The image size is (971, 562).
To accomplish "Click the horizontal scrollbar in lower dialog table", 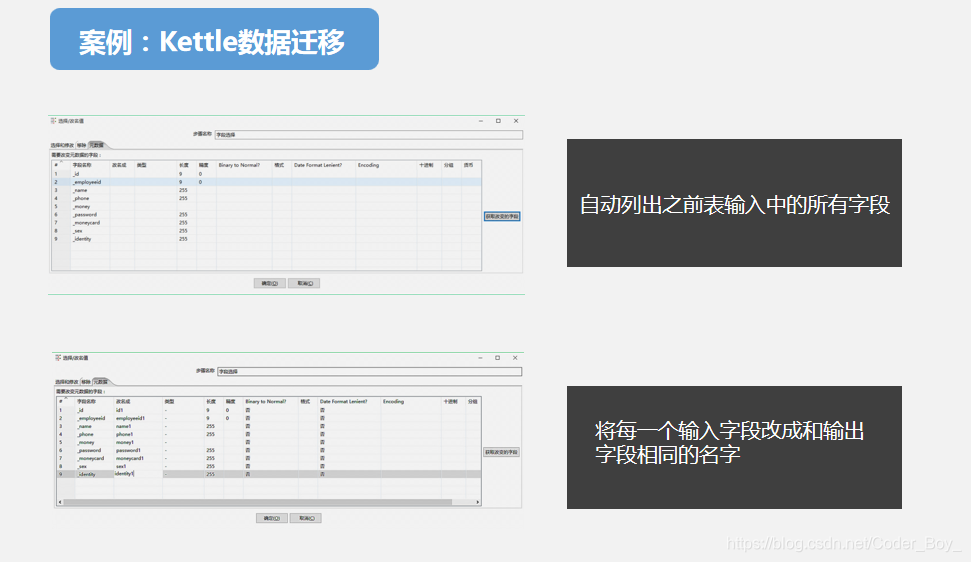I will [x=258, y=502].
